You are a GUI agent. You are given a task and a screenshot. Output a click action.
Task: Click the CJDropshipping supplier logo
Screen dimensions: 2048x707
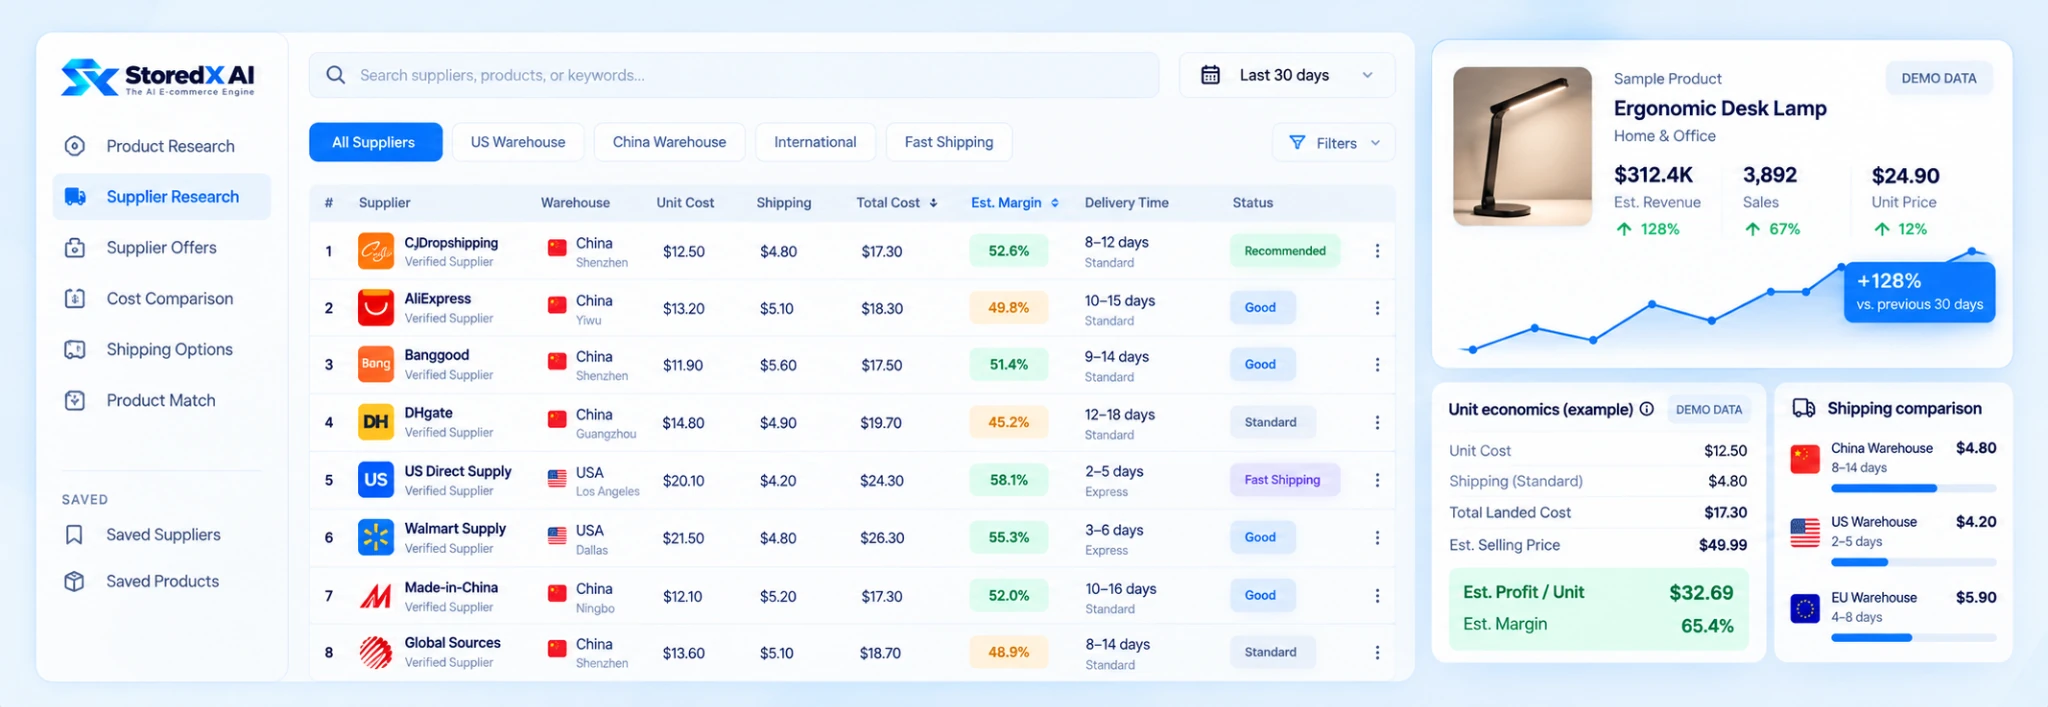coord(376,251)
